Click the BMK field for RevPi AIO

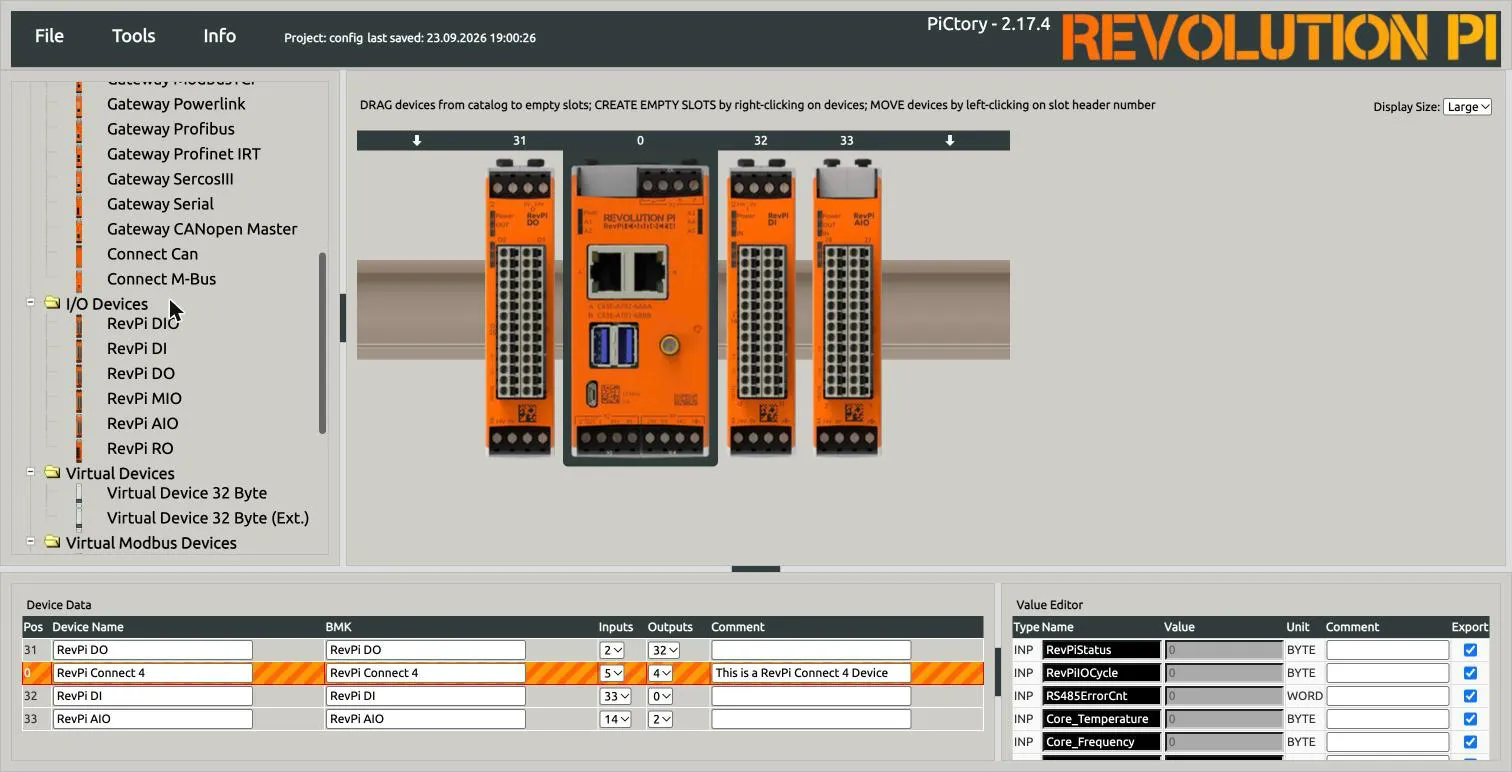point(426,719)
